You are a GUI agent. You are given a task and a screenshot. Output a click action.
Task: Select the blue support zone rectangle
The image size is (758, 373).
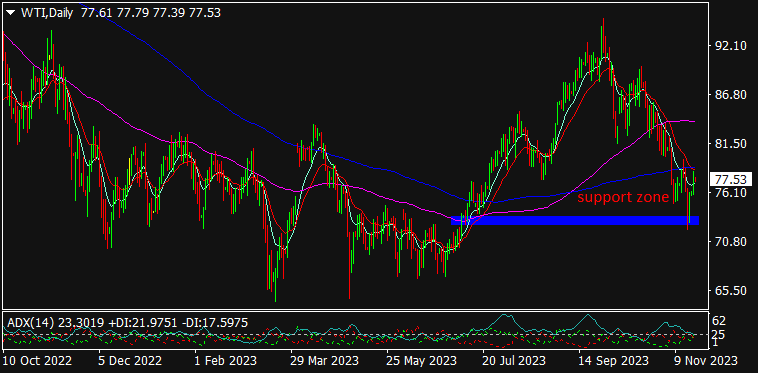click(575, 220)
